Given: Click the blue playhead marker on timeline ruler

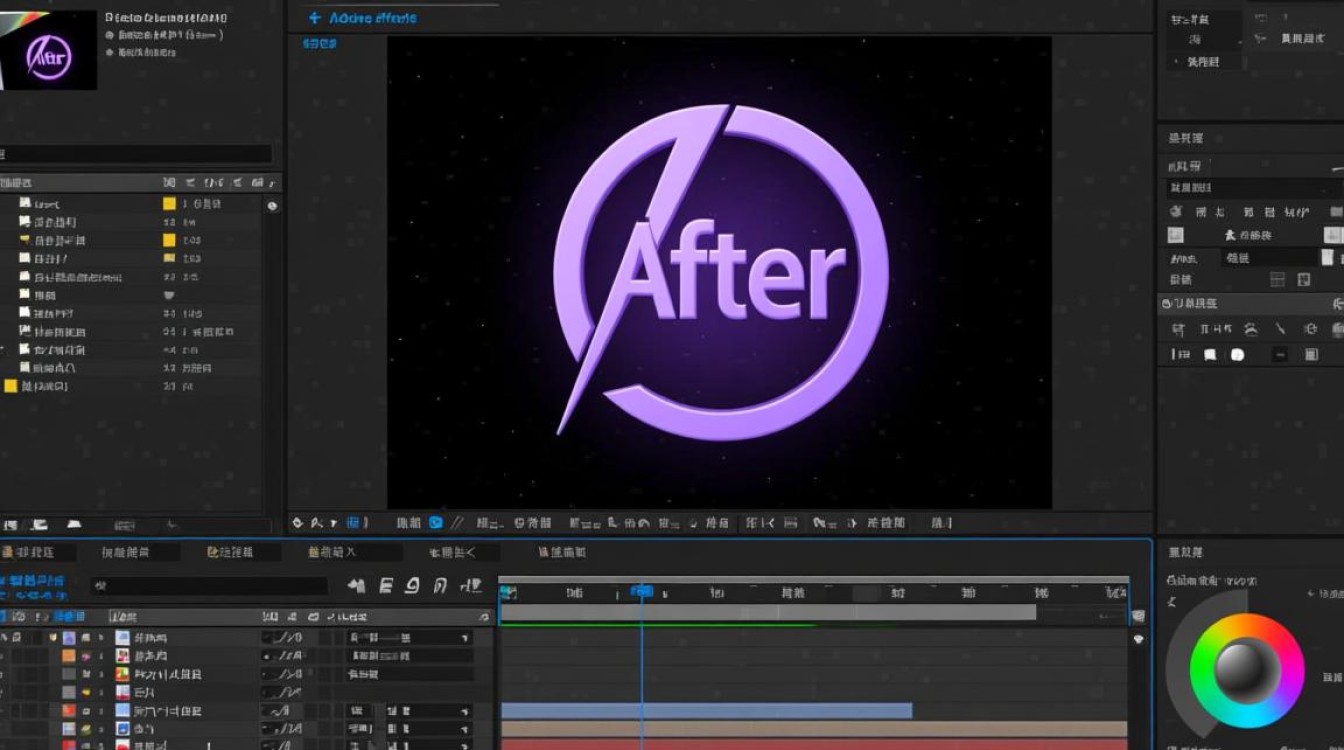Looking at the screenshot, I should [641, 592].
